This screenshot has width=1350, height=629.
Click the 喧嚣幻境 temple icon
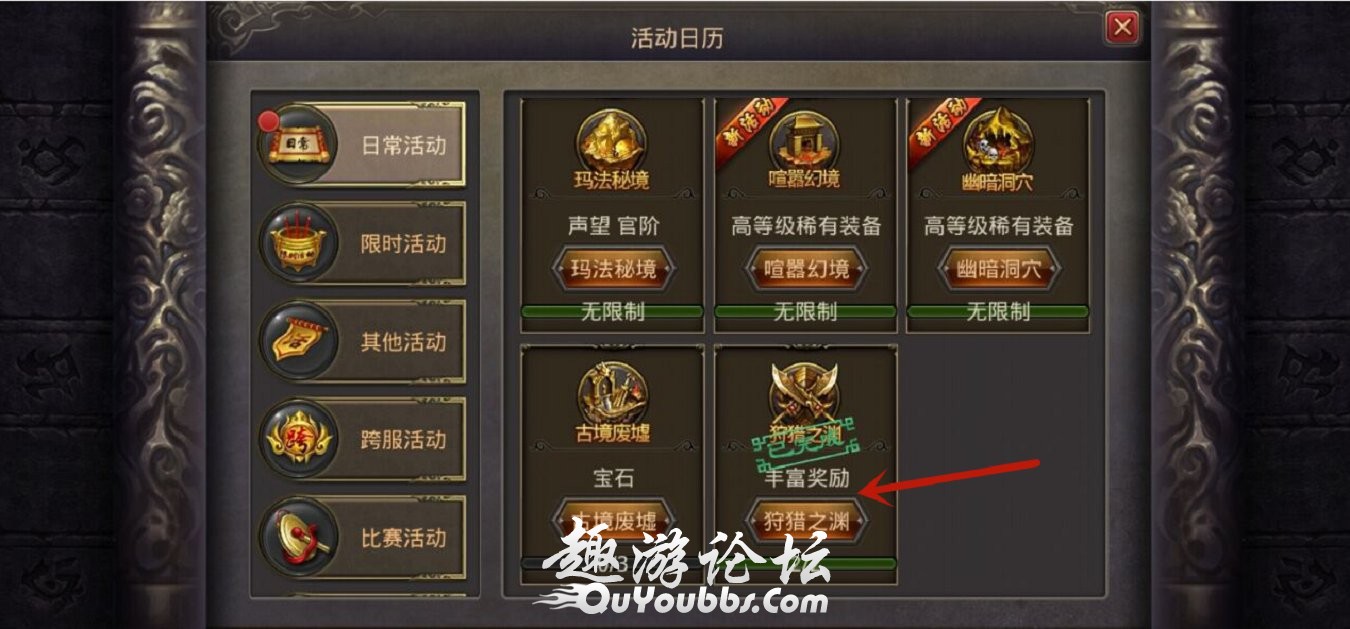coord(804,144)
